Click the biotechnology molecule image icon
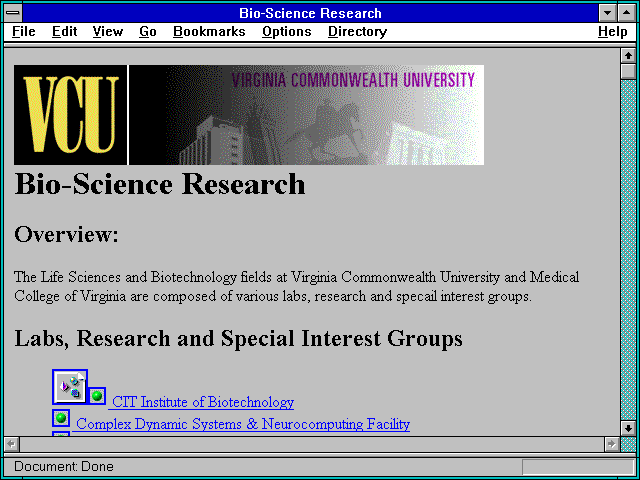The height and width of the screenshot is (480, 640). pos(70,387)
